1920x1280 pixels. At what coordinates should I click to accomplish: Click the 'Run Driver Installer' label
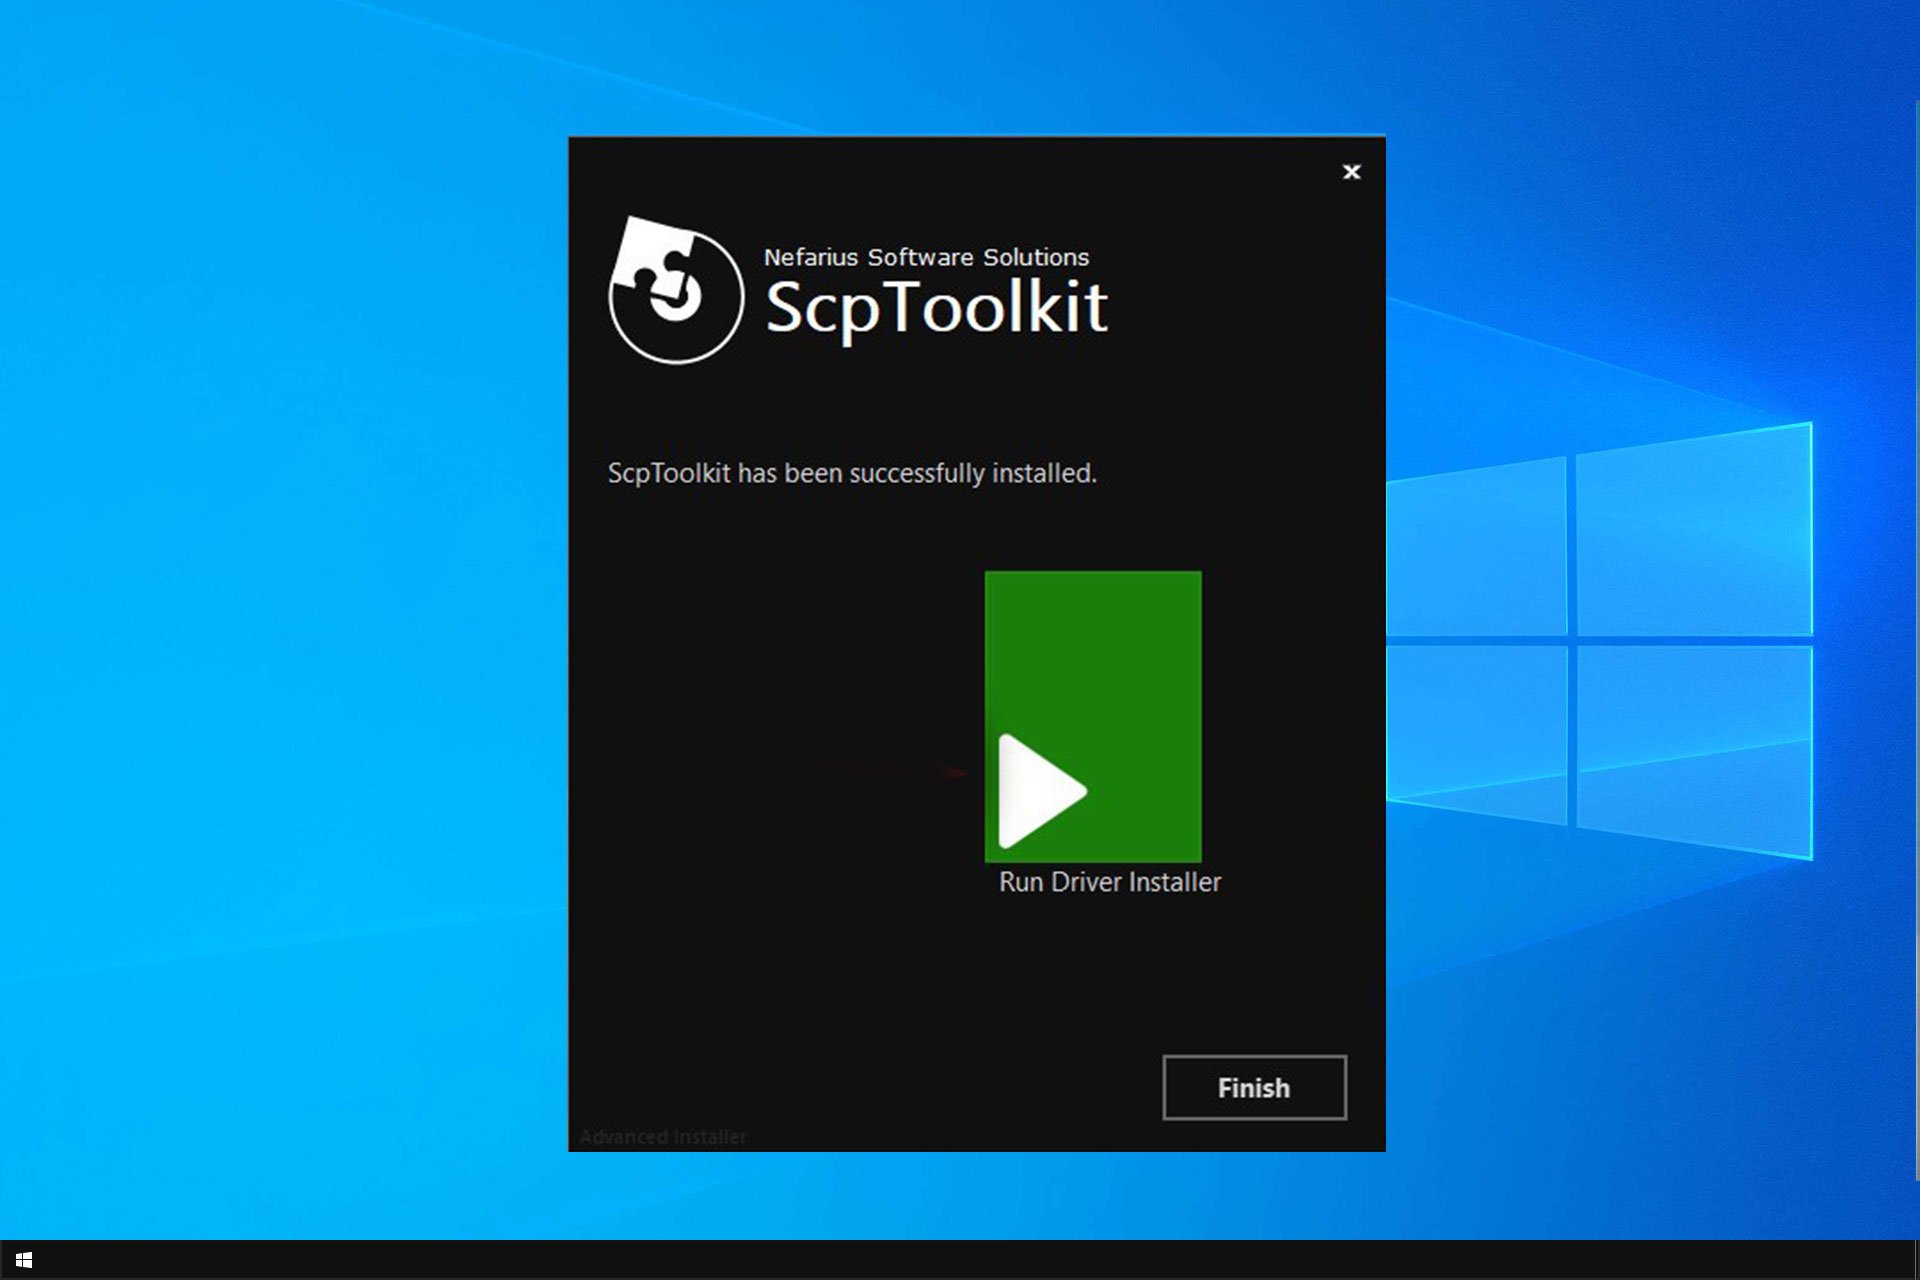click(x=1110, y=882)
